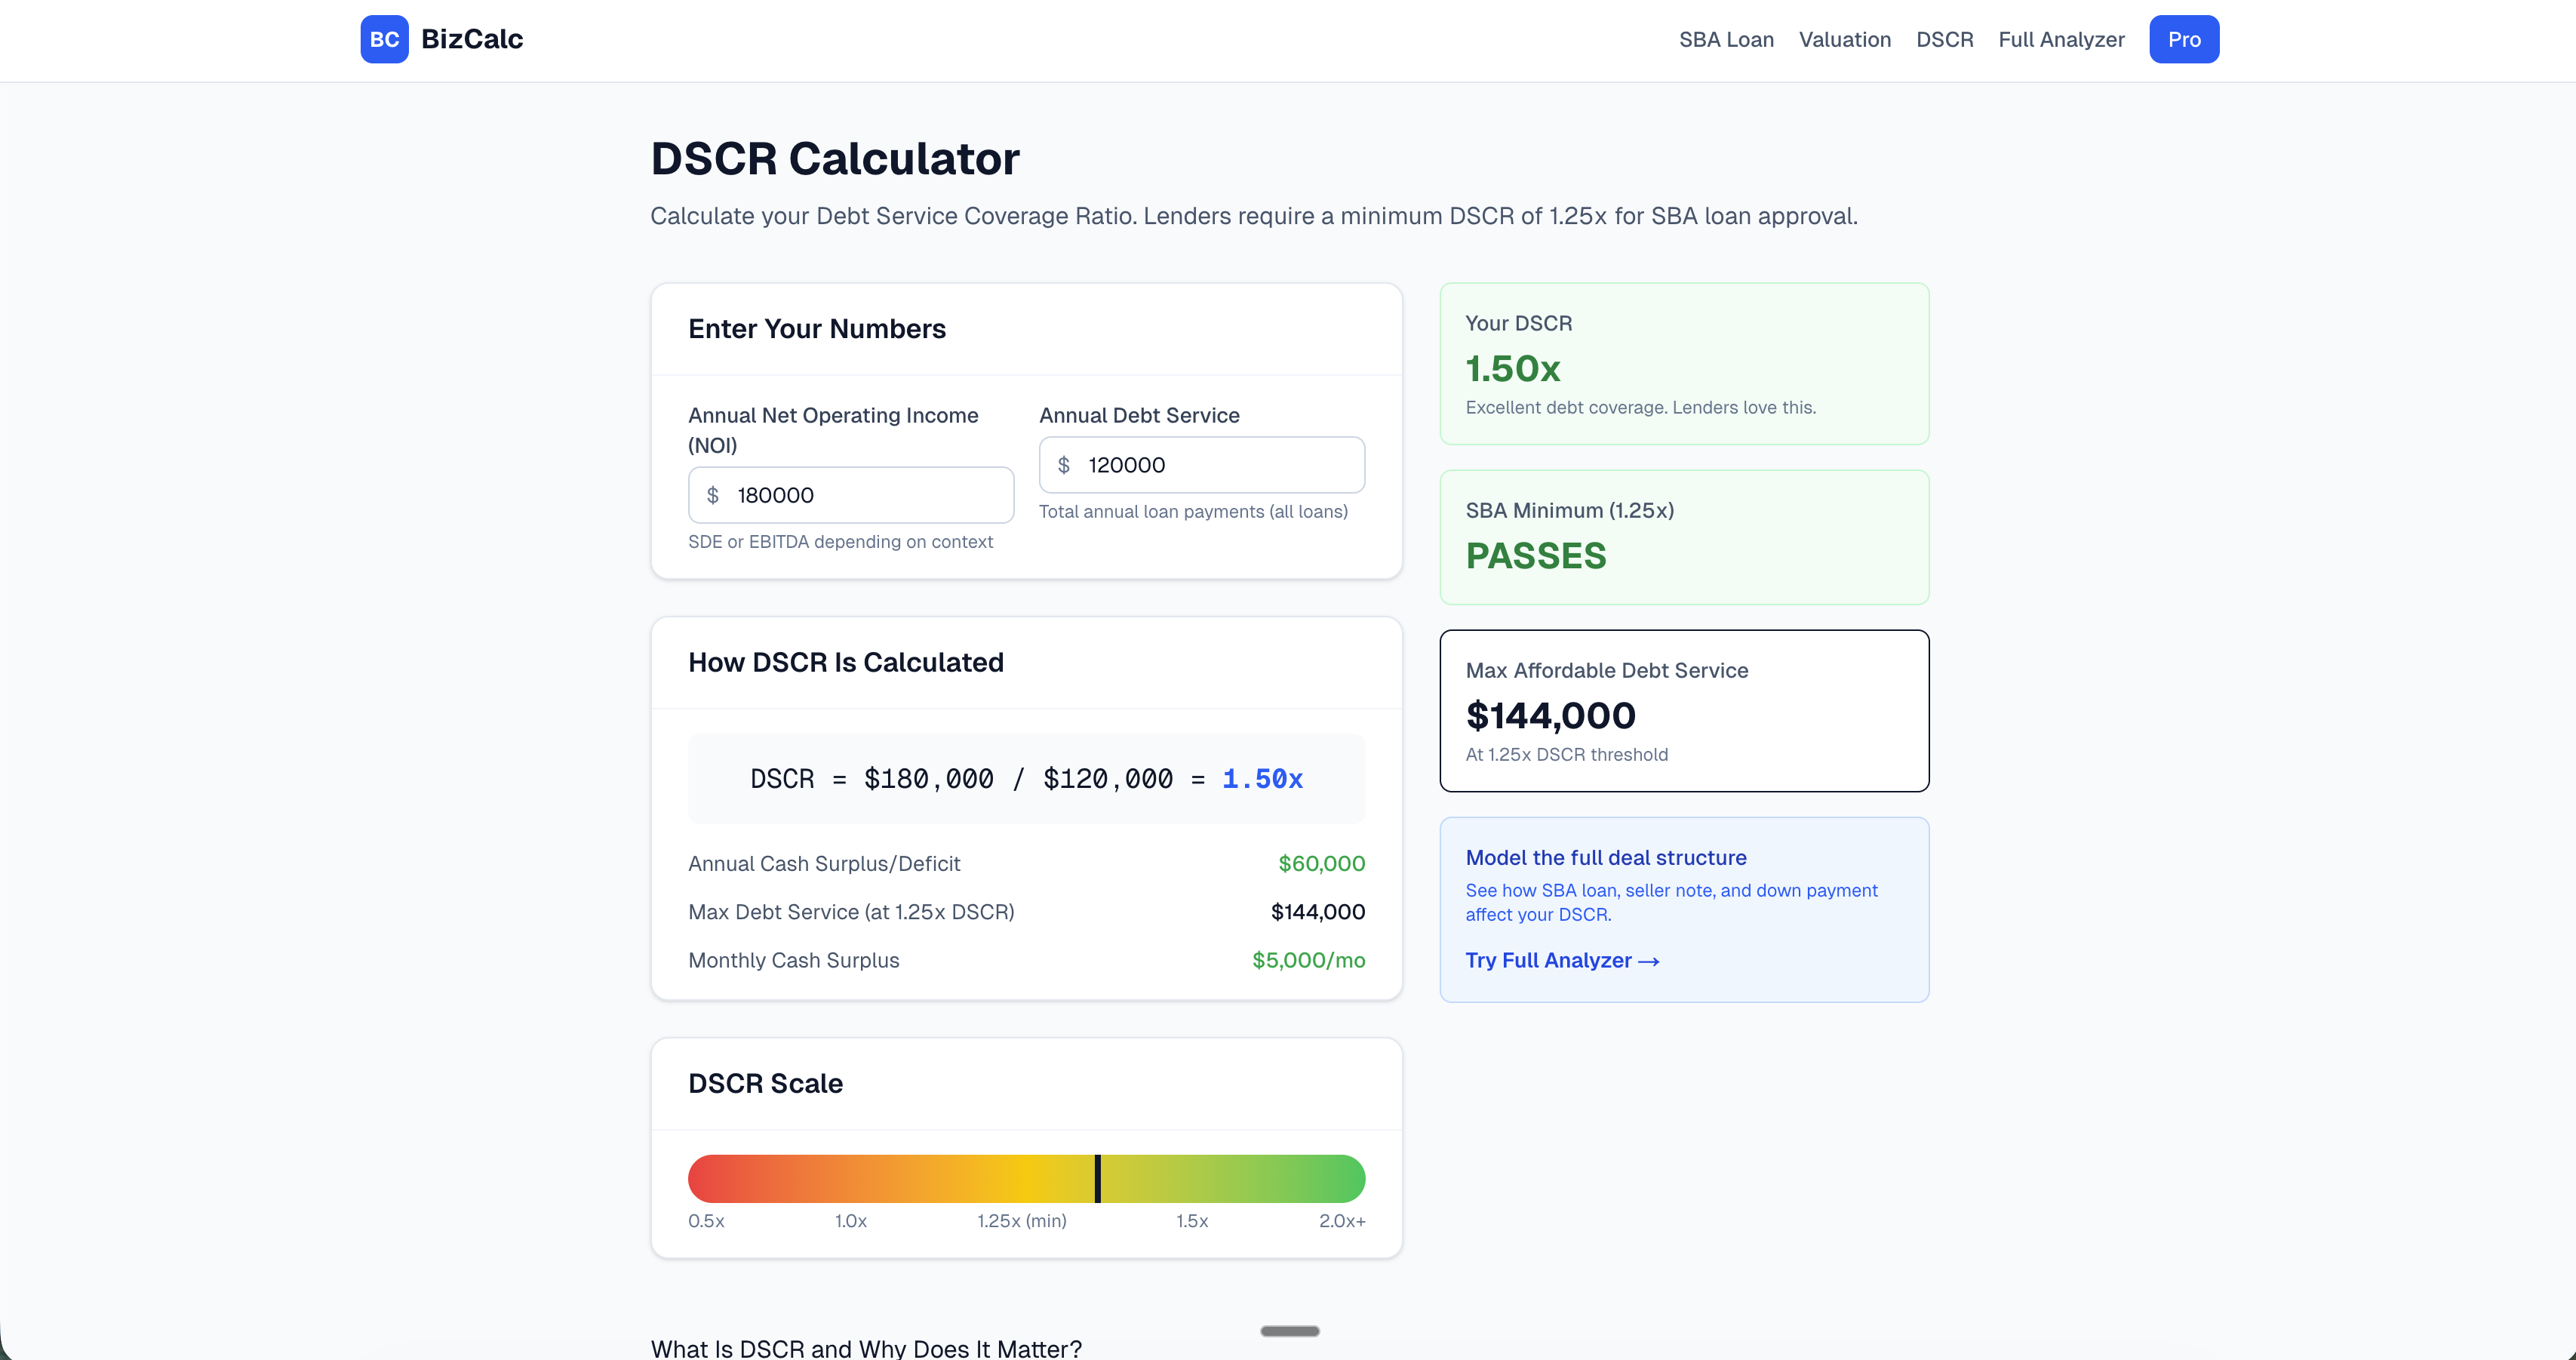This screenshot has width=2576, height=1360.
Task: Click the BizCalc brand name
Action: (472, 39)
